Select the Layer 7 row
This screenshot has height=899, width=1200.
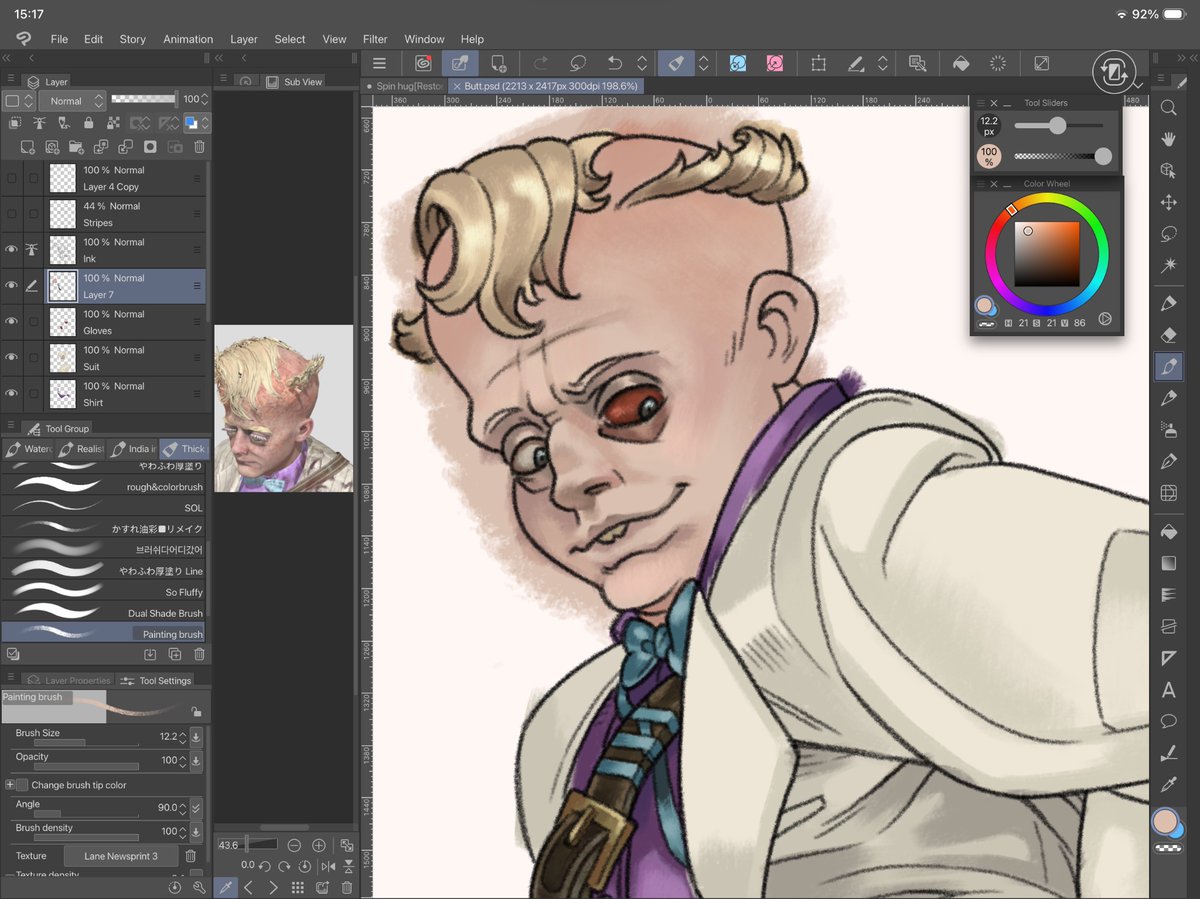point(105,286)
